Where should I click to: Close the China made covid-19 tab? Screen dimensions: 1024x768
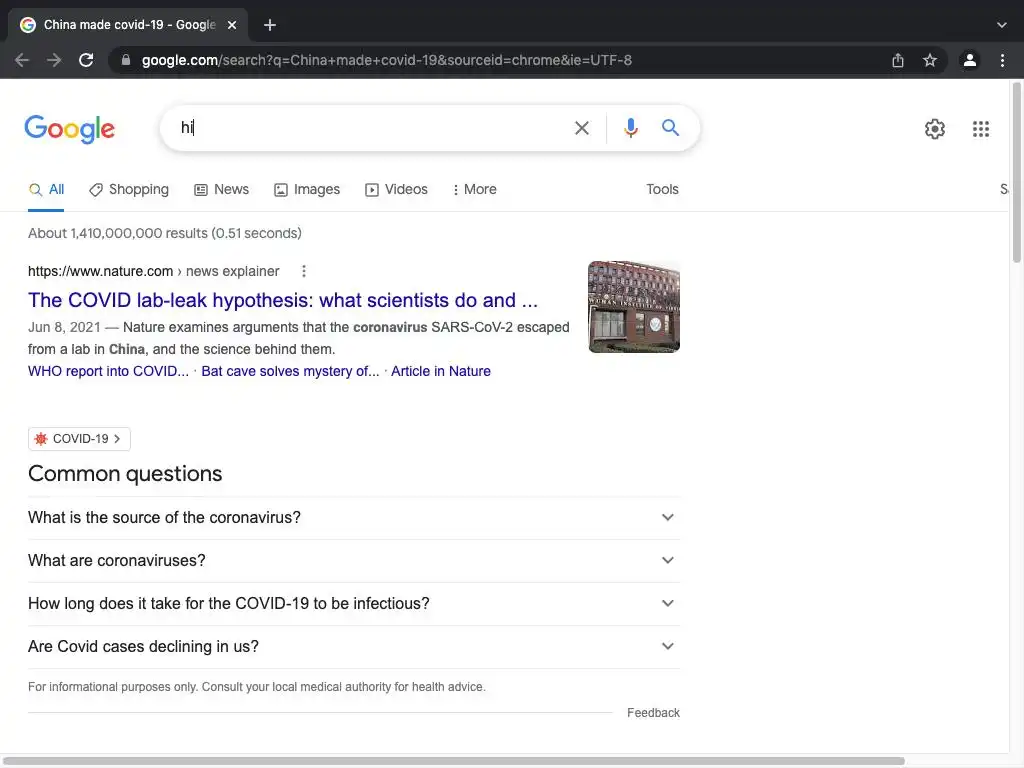coord(232,25)
